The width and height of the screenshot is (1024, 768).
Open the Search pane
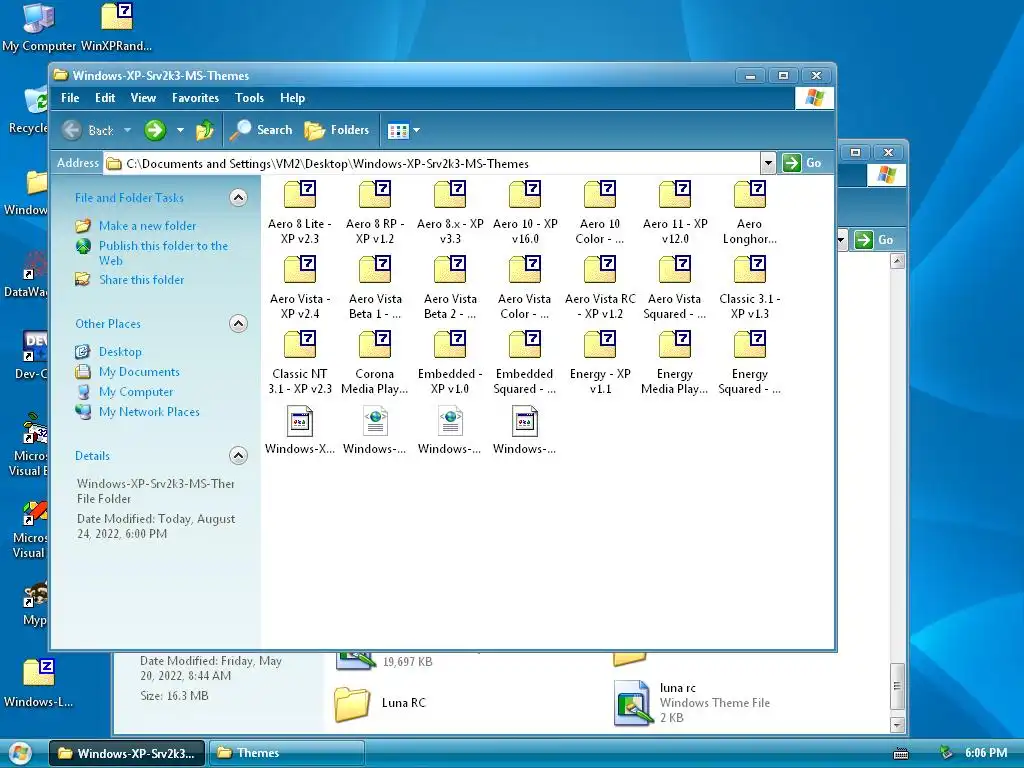pos(261,130)
